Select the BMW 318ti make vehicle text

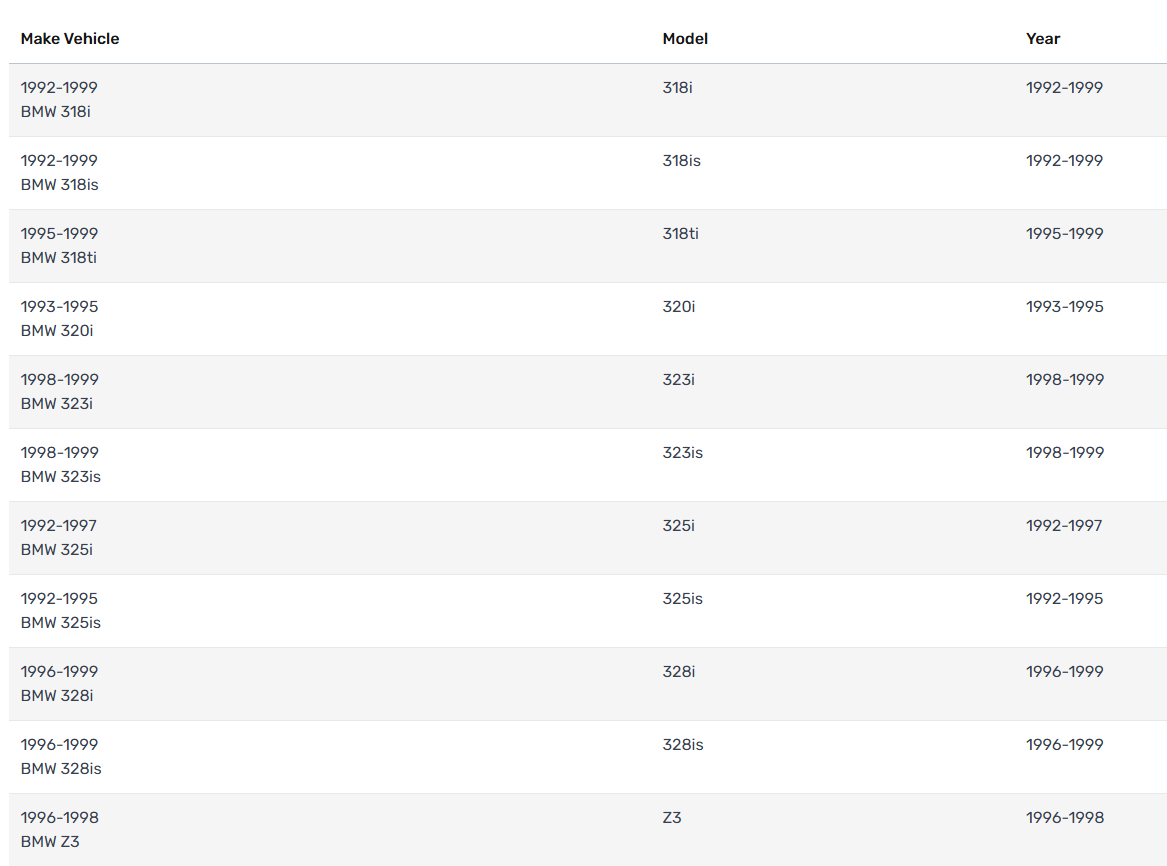tap(59, 258)
